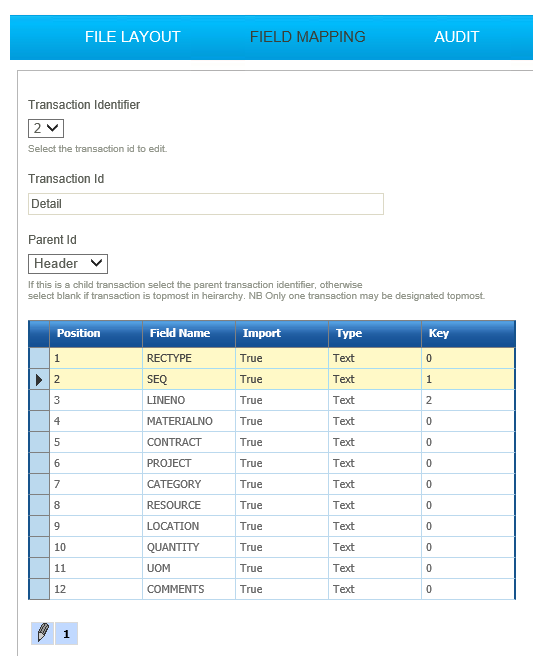Switch to the FILE LAYOUT tab
The width and height of the screenshot is (543, 666).
(133, 37)
